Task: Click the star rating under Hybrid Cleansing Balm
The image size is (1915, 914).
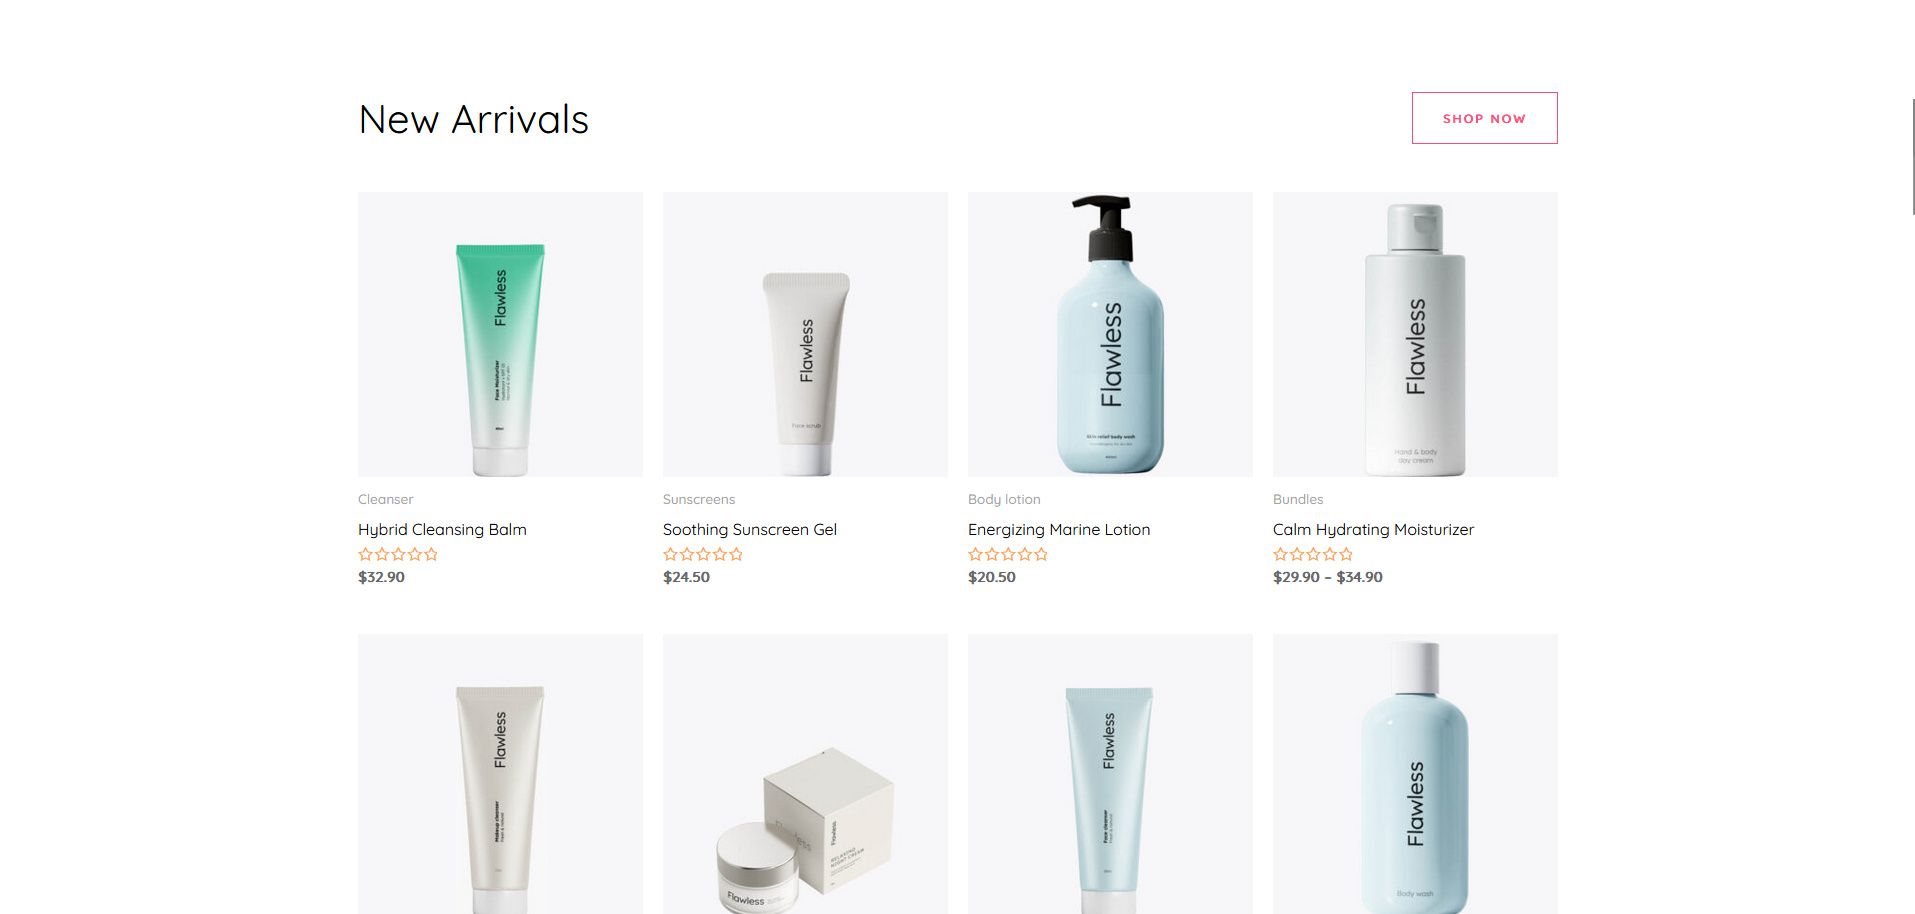Action: 398,554
